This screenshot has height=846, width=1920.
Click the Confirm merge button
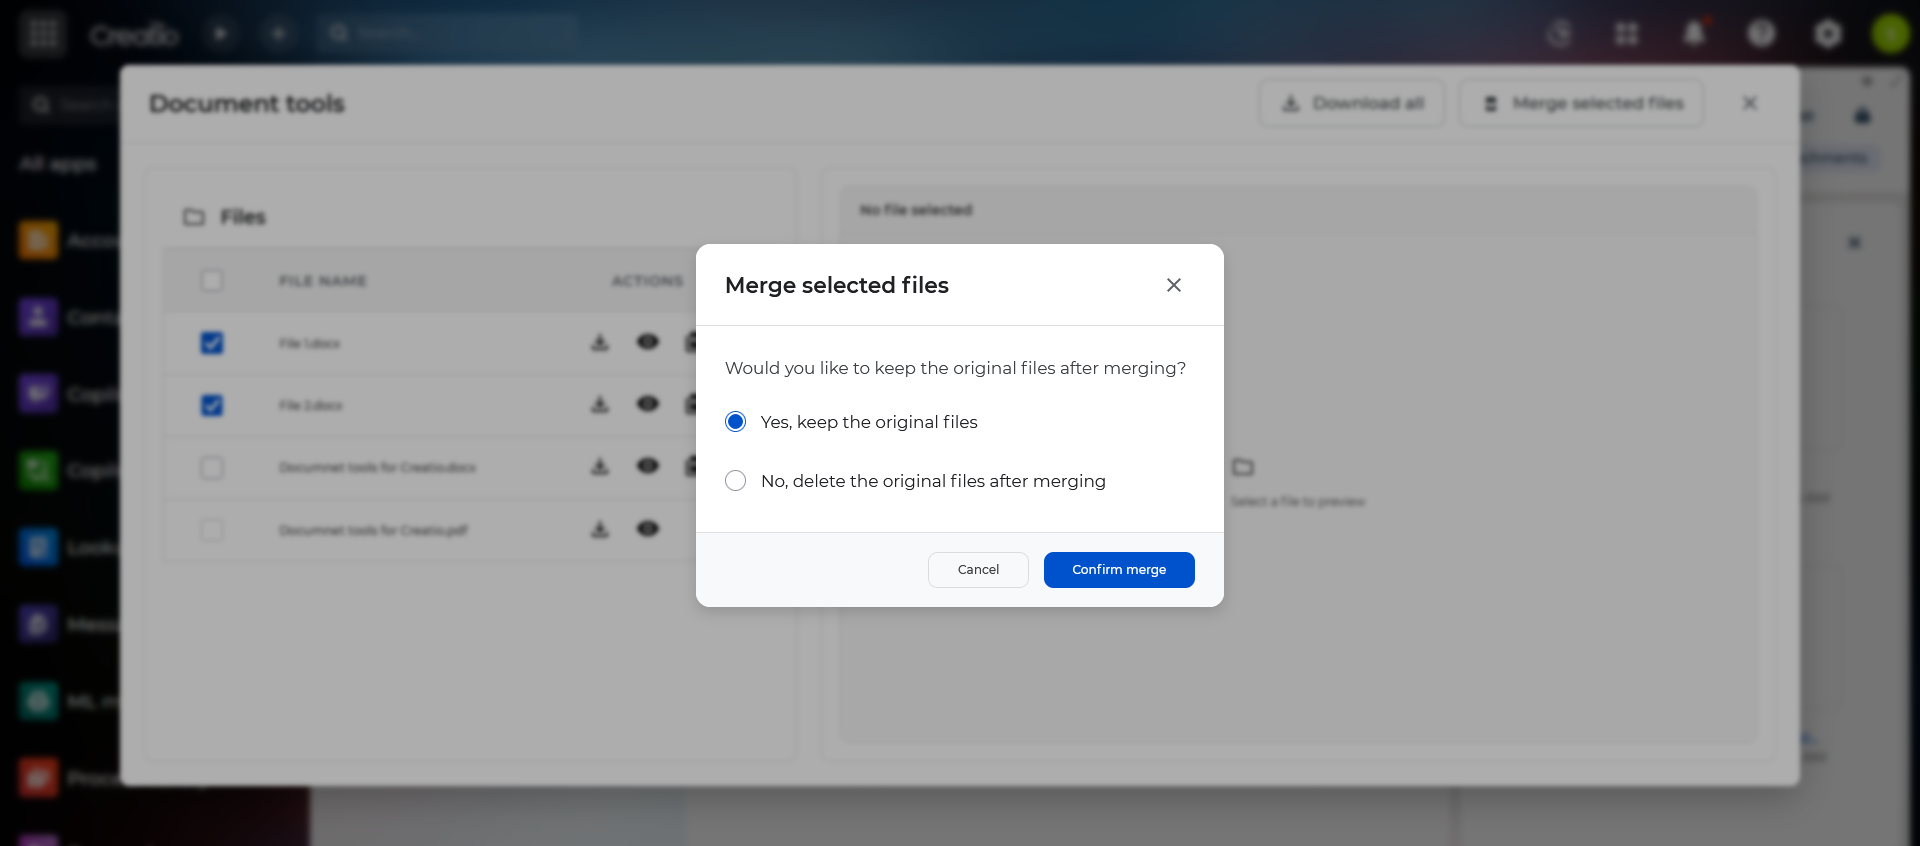coord(1118,570)
